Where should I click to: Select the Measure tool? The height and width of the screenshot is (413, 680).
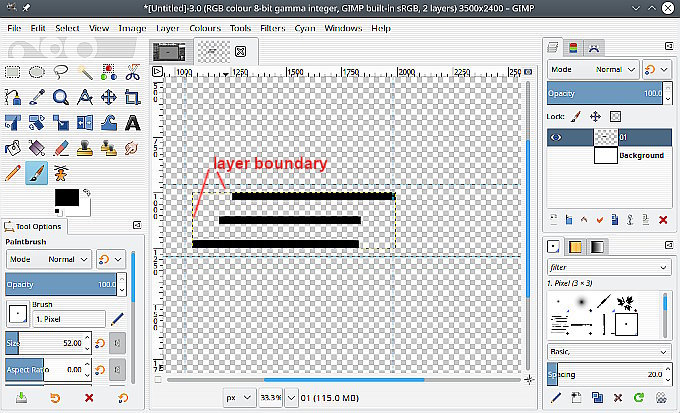point(85,97)
